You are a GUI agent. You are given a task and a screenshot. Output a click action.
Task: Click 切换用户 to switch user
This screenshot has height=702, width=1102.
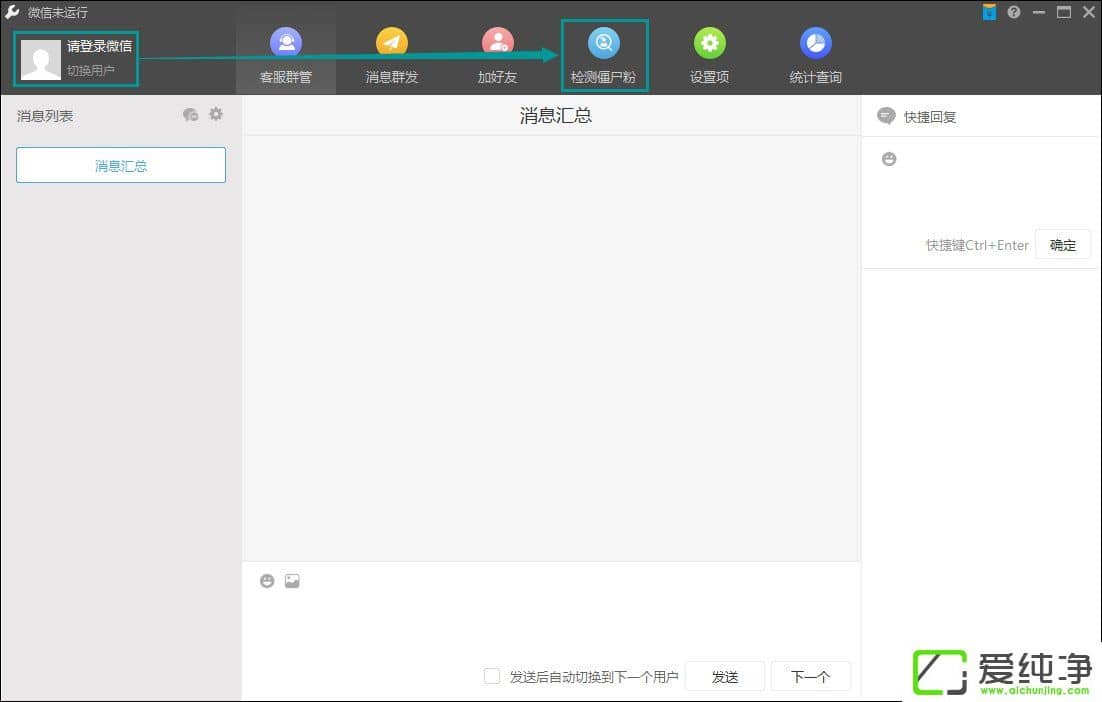(x=91, y=71)
